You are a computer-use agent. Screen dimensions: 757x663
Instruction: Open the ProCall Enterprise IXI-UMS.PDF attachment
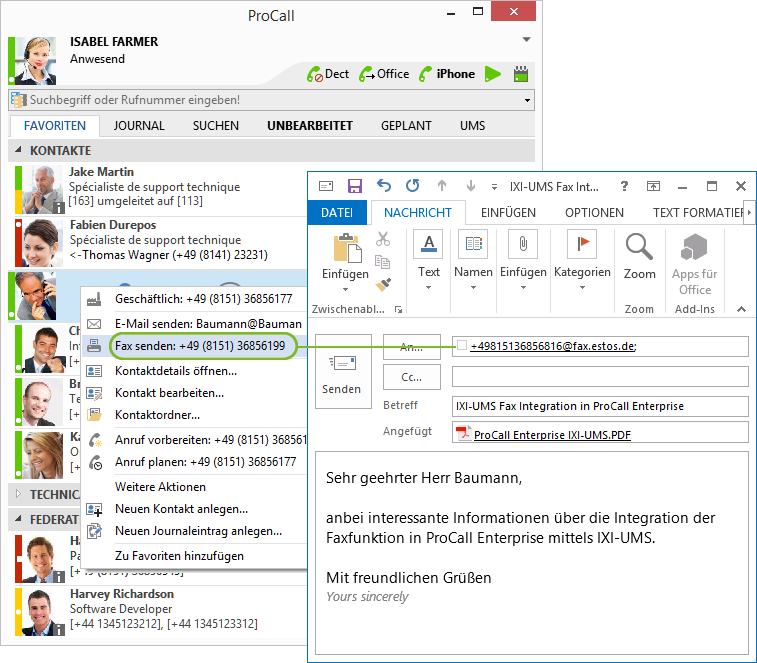[x=552, y=435]
